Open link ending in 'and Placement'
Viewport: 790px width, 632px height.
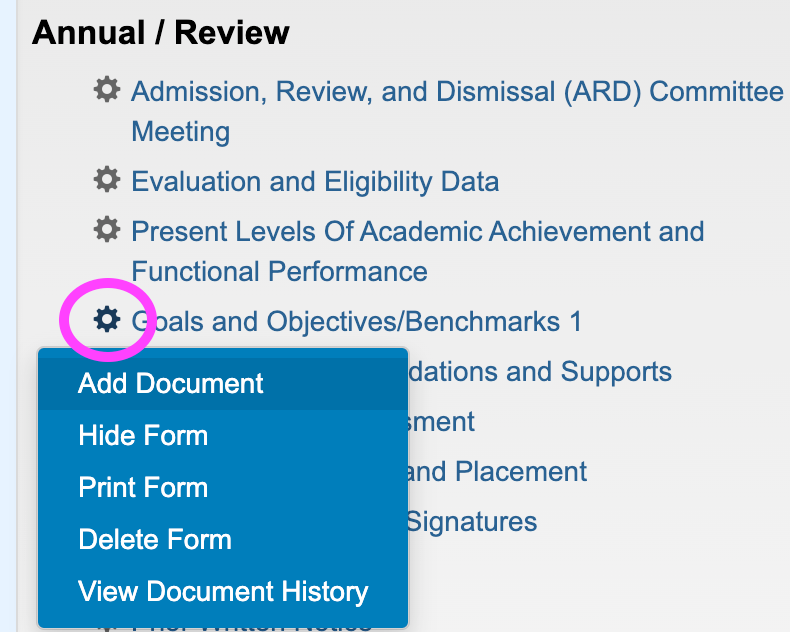497,472
